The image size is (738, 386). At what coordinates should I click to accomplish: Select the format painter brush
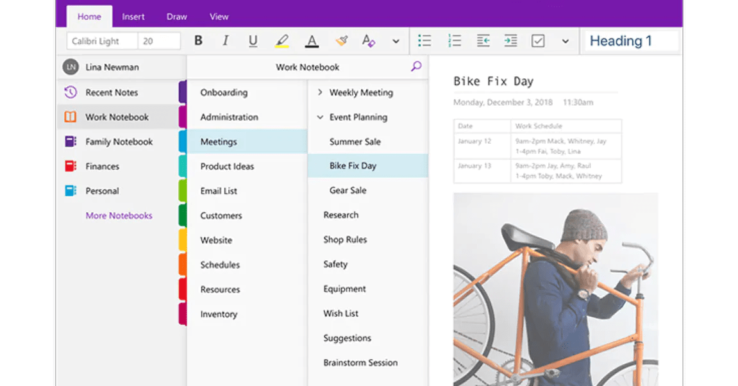click(x=342, y=41)
